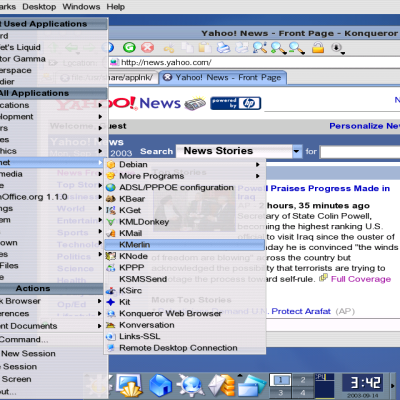Open the Desktop menu in menu bar
Viewport: 400px width, 400px height.
click(39, 7)
